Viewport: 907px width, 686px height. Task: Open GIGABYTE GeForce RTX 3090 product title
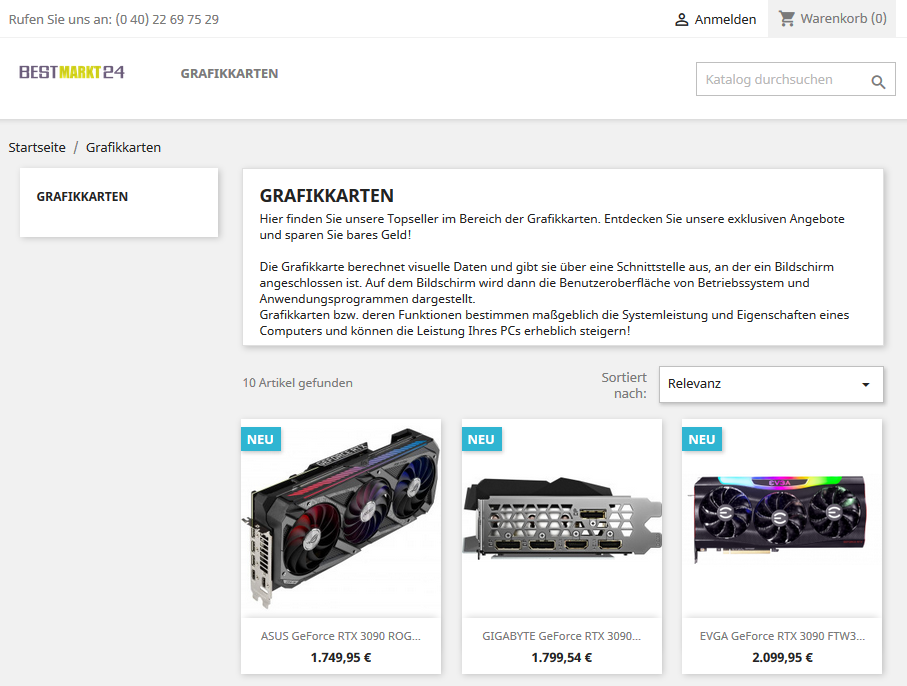(562, 636)
